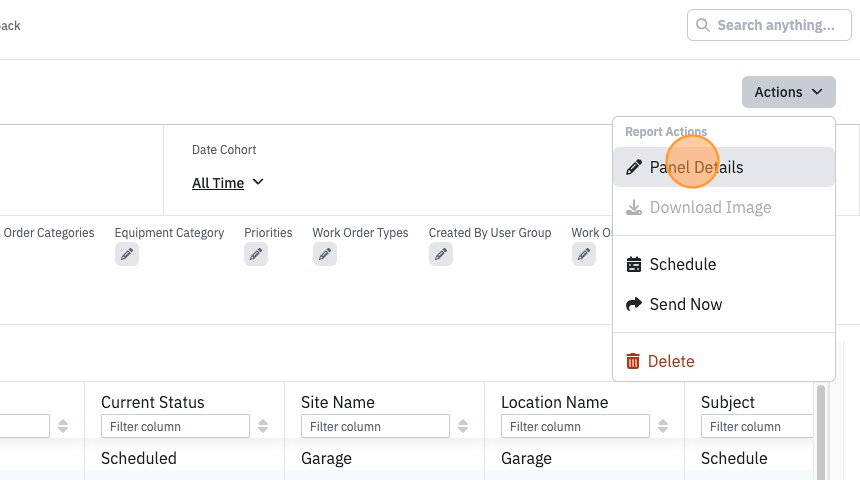Screen dimensions: 860x480
Task: Select Panel Details from Report Actions
Action: click(x=724, y=167)
